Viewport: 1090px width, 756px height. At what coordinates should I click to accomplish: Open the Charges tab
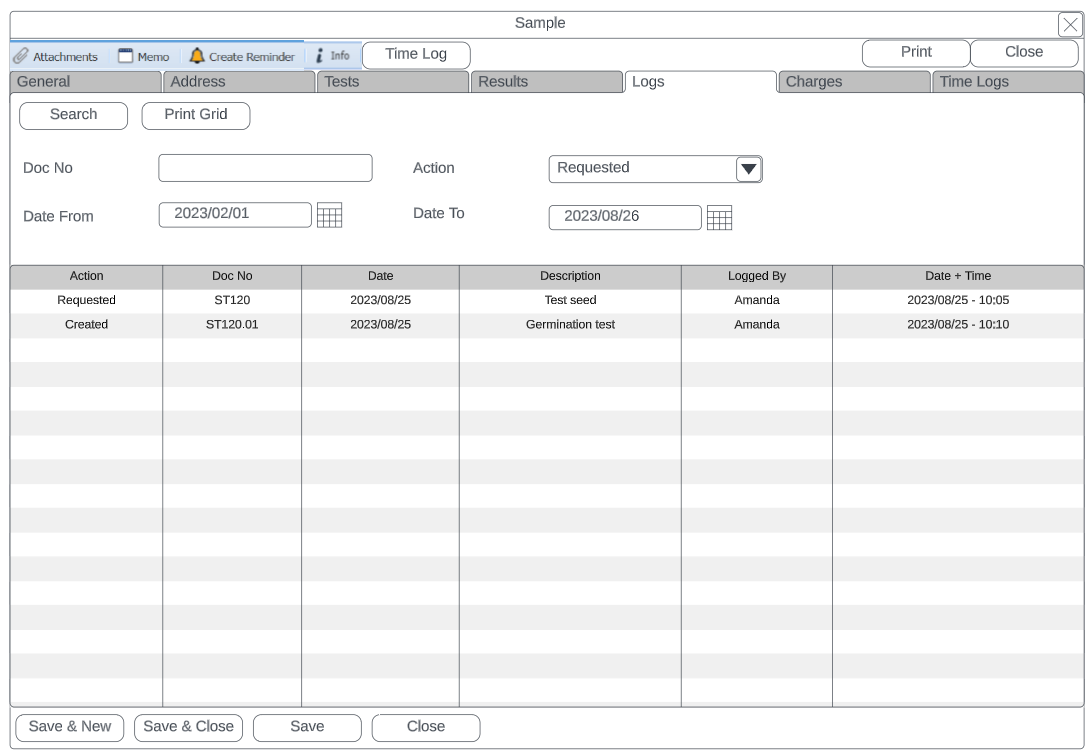click(853, 82)
